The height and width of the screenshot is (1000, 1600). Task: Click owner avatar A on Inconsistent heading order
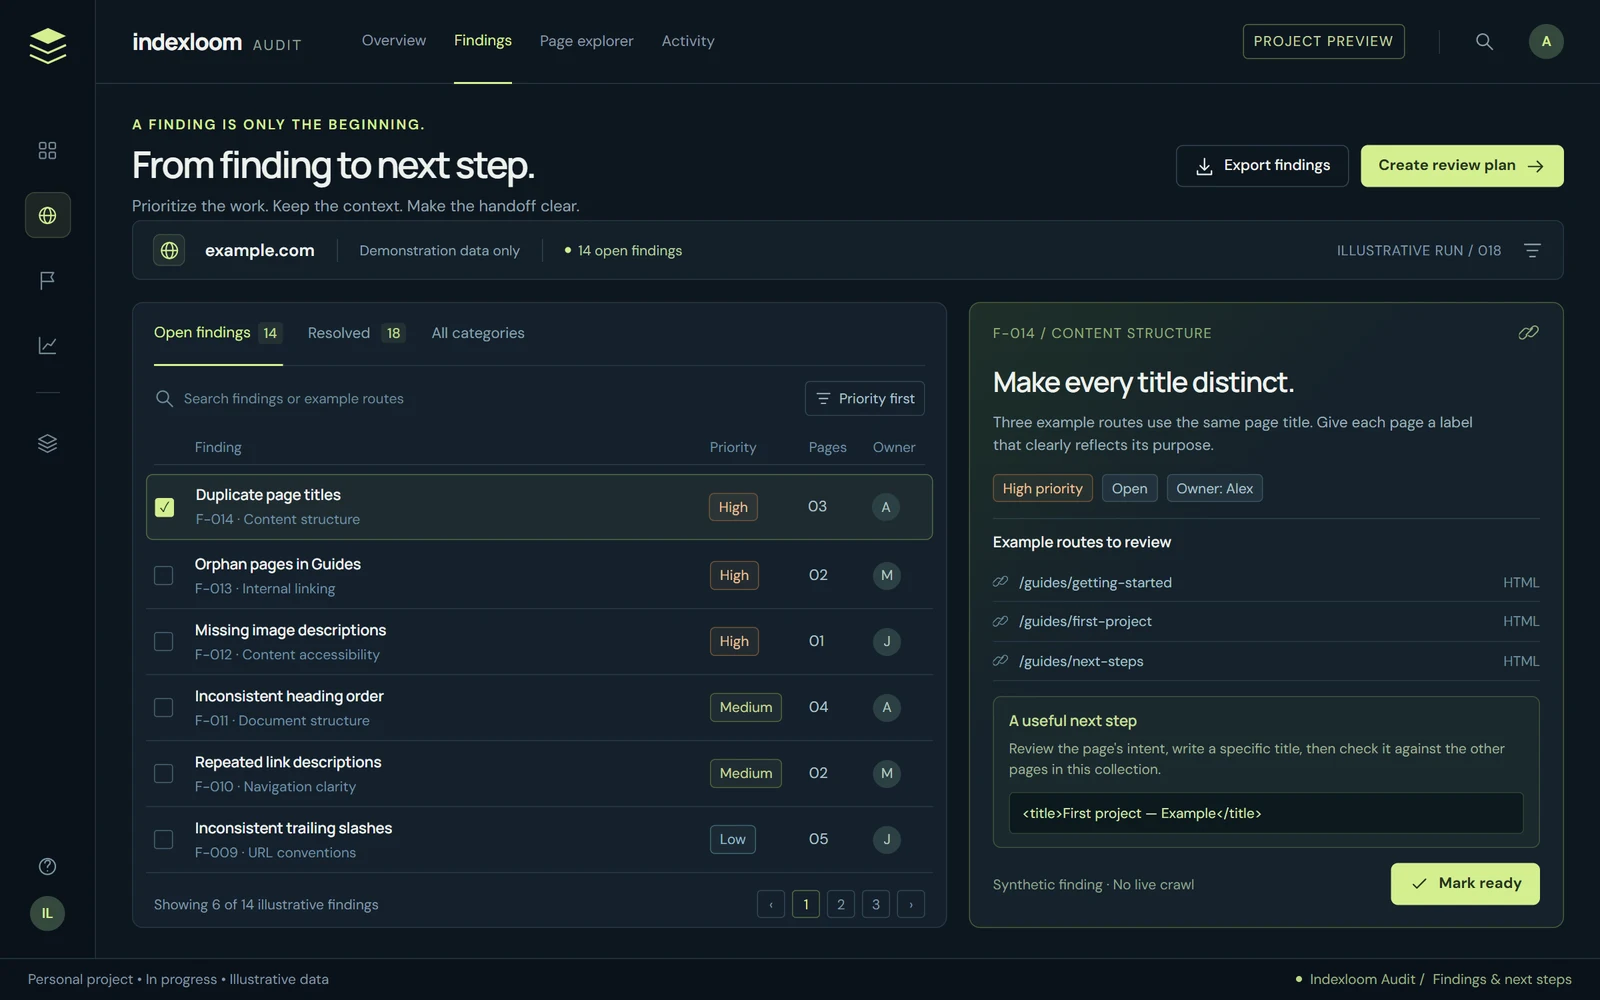886,707
